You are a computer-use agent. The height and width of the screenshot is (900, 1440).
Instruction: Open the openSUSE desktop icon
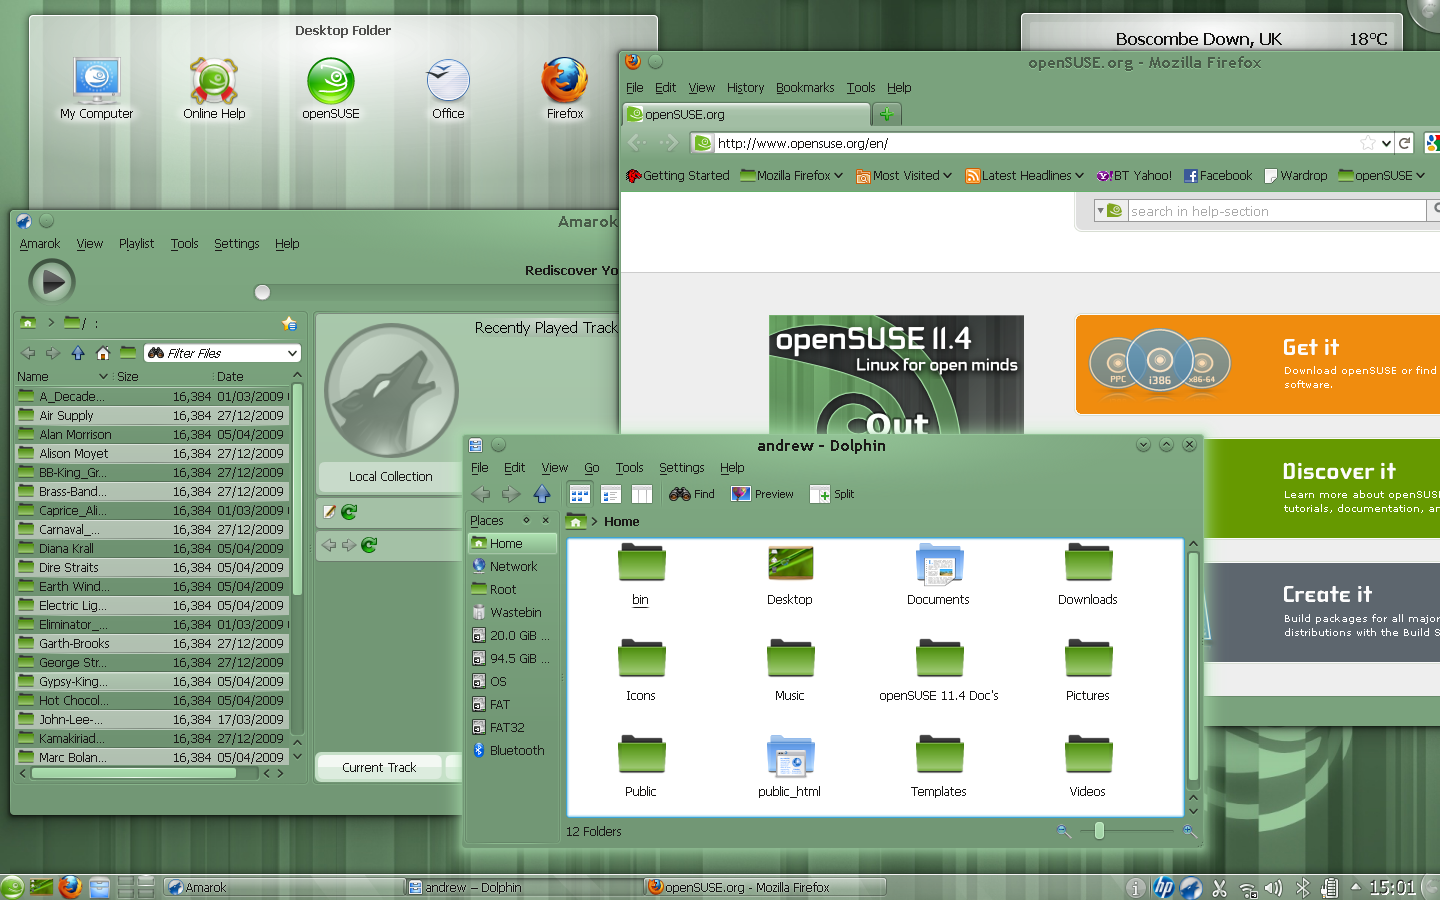tap(331, 90)
